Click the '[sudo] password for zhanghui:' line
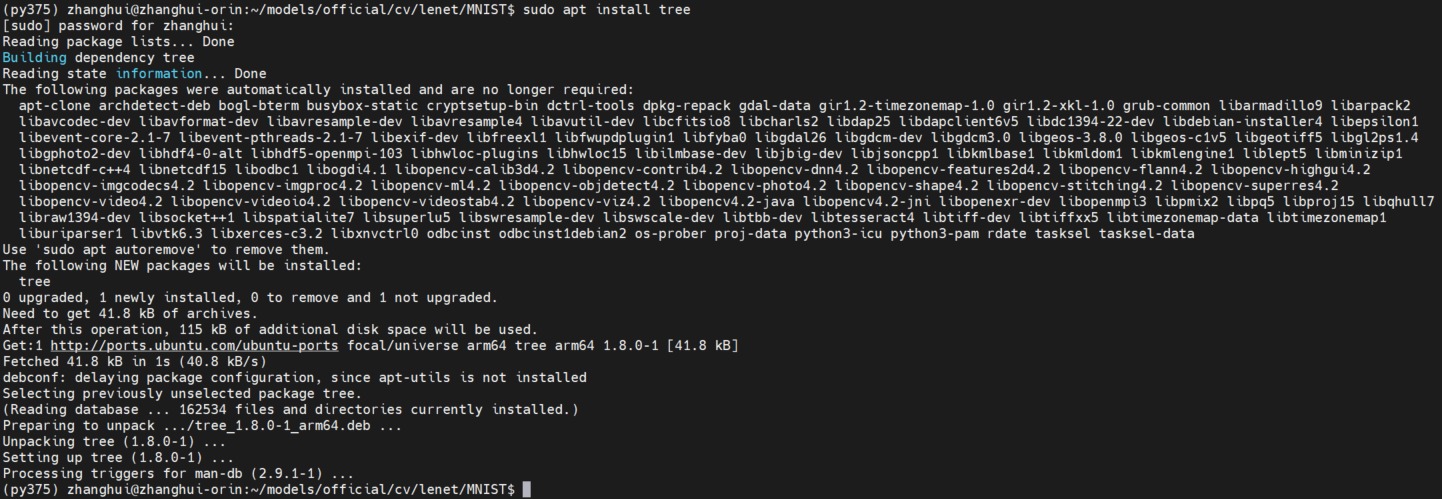Image resolution: width=1442 pixels, height=499 pixels. [x=118, y=26]
